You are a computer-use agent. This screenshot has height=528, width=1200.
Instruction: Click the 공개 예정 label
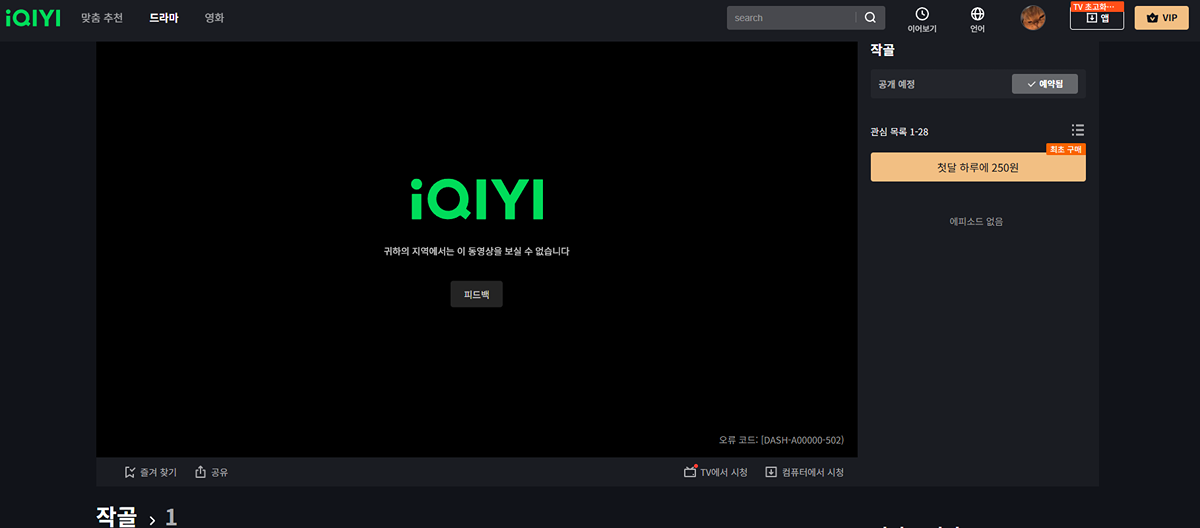897,84
